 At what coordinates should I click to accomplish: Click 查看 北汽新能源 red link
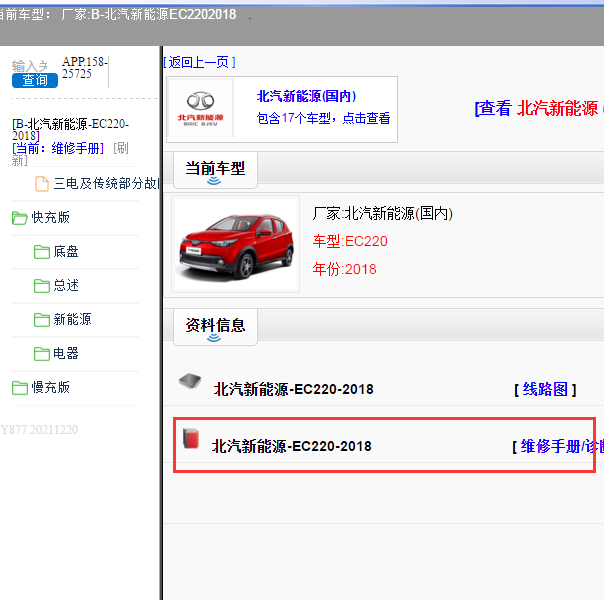tap(539, 108)
